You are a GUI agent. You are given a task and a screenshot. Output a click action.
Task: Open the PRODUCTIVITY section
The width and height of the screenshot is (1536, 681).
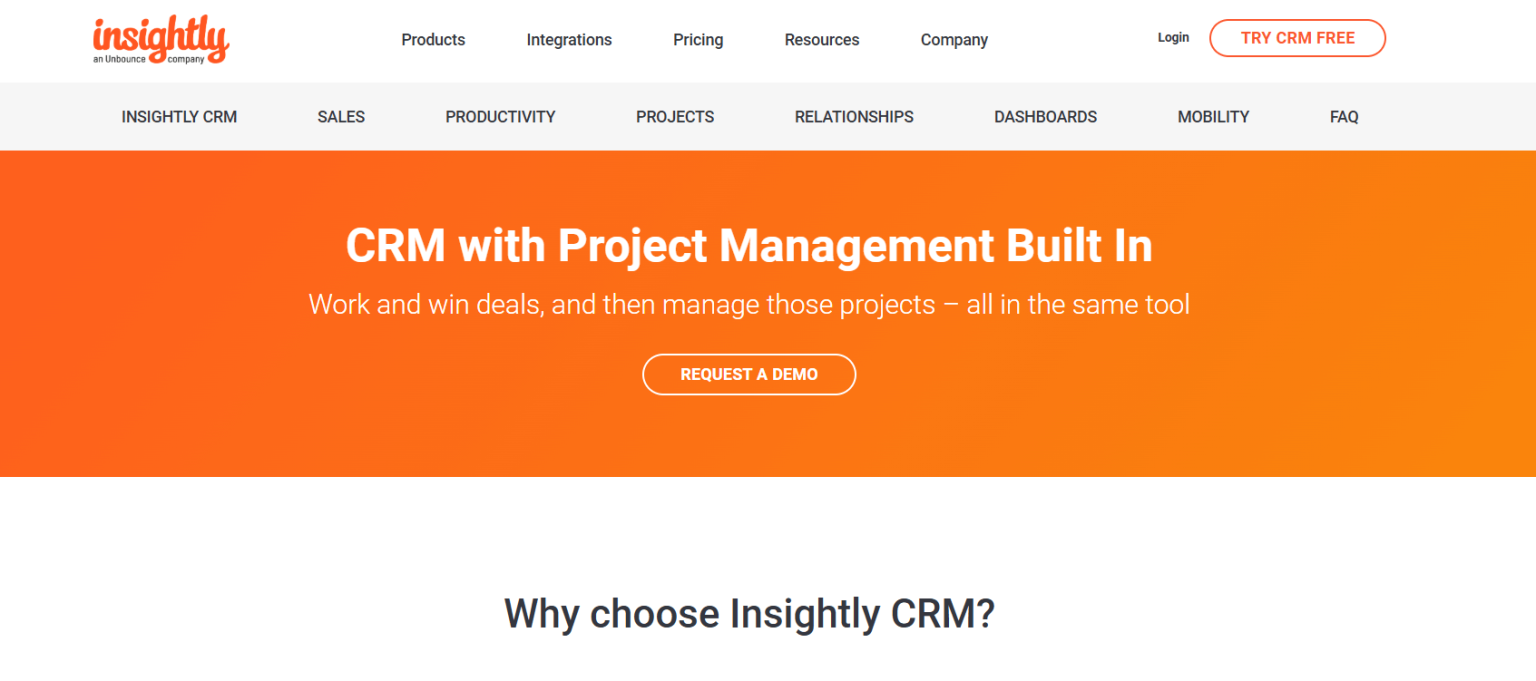(x=500, y=116)
